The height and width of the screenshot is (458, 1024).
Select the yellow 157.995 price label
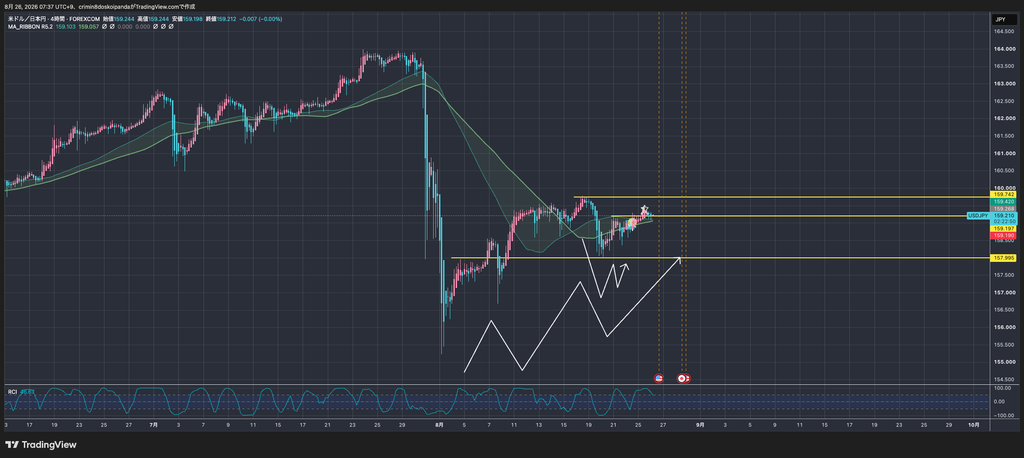point(1002,258)
